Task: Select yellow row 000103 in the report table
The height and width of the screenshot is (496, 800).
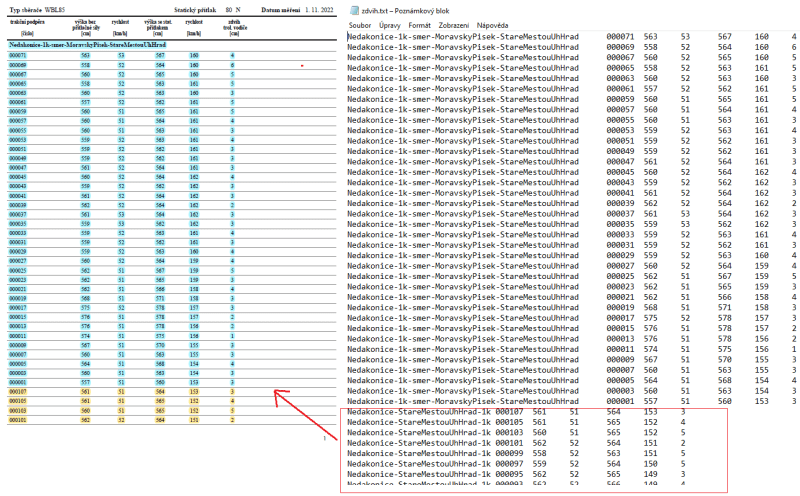Action: (172, 411)
